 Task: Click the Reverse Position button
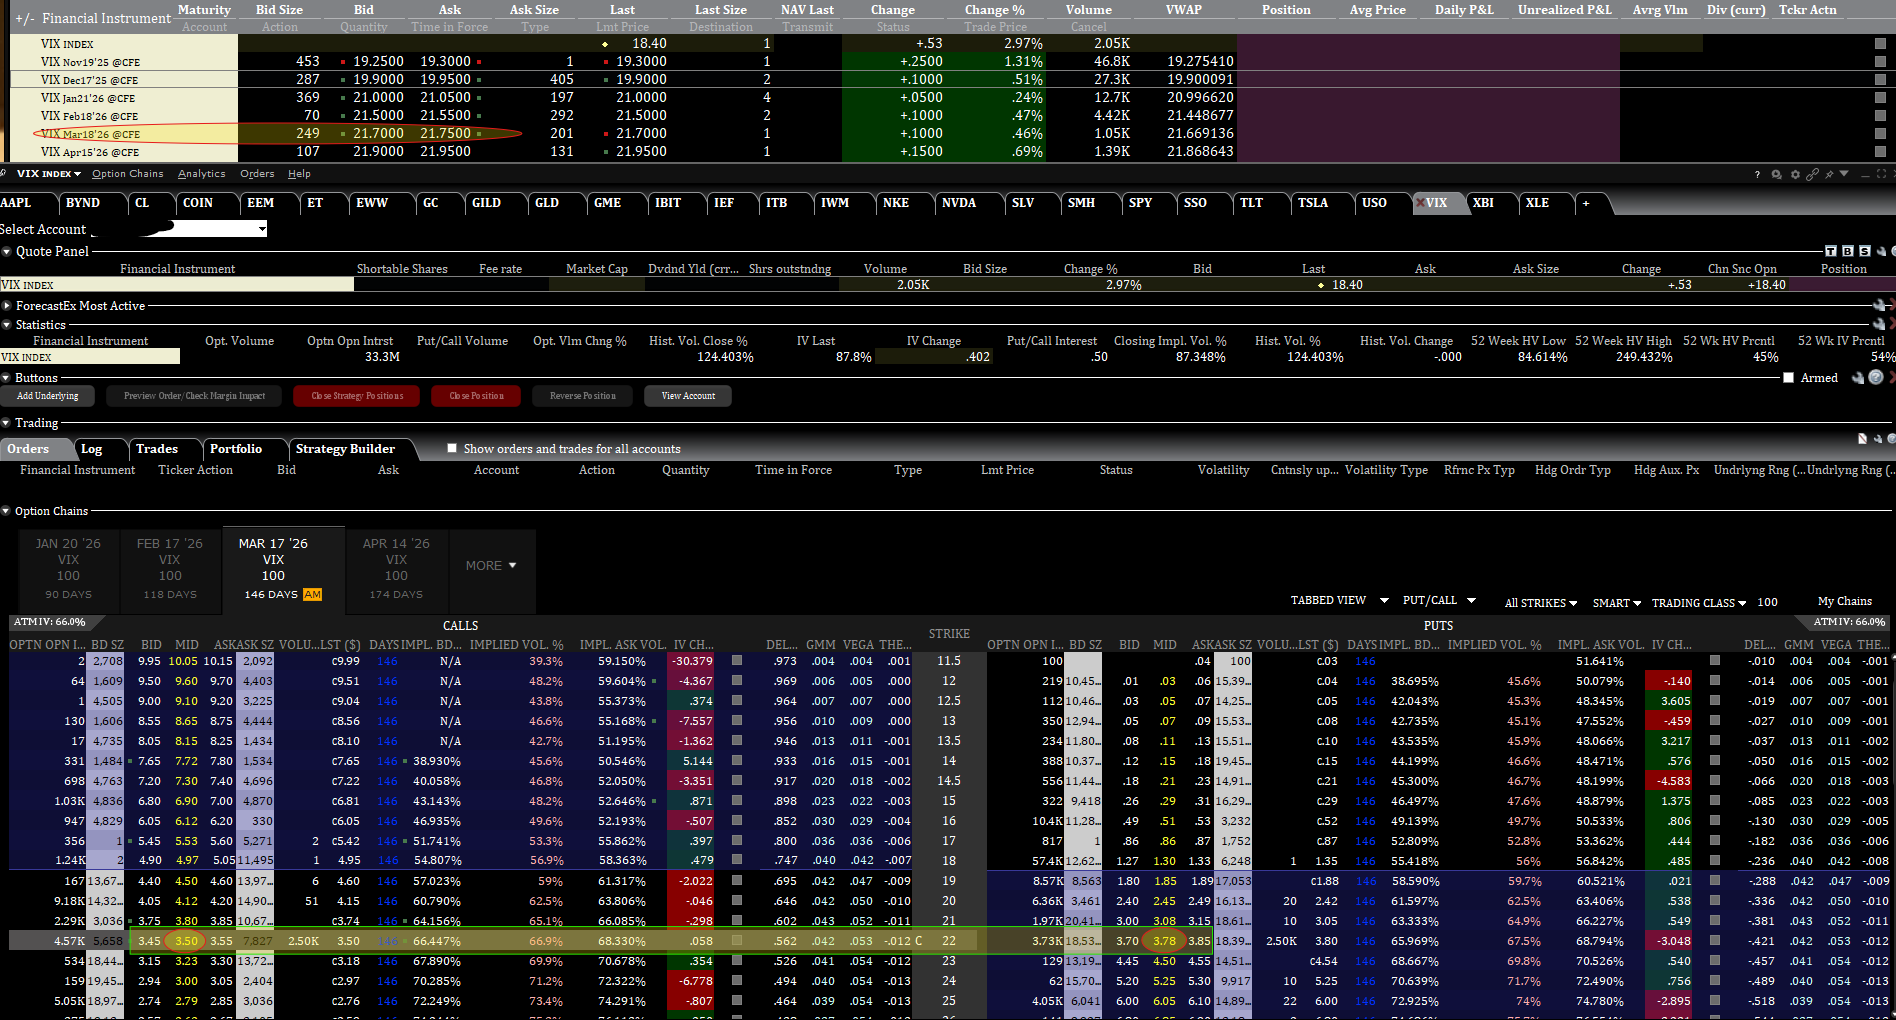point(583,396)
